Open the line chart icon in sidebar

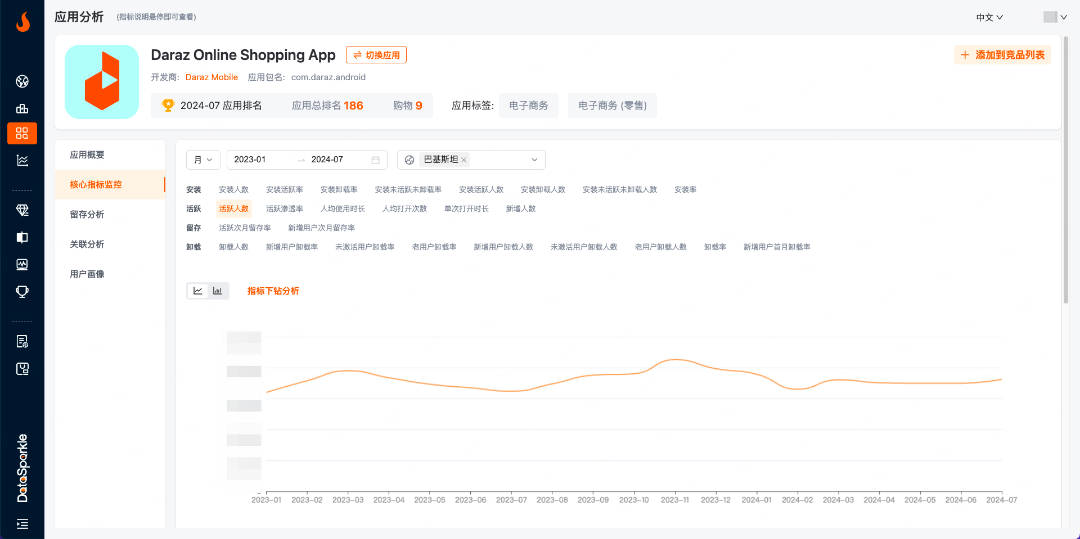click(22, 160)
